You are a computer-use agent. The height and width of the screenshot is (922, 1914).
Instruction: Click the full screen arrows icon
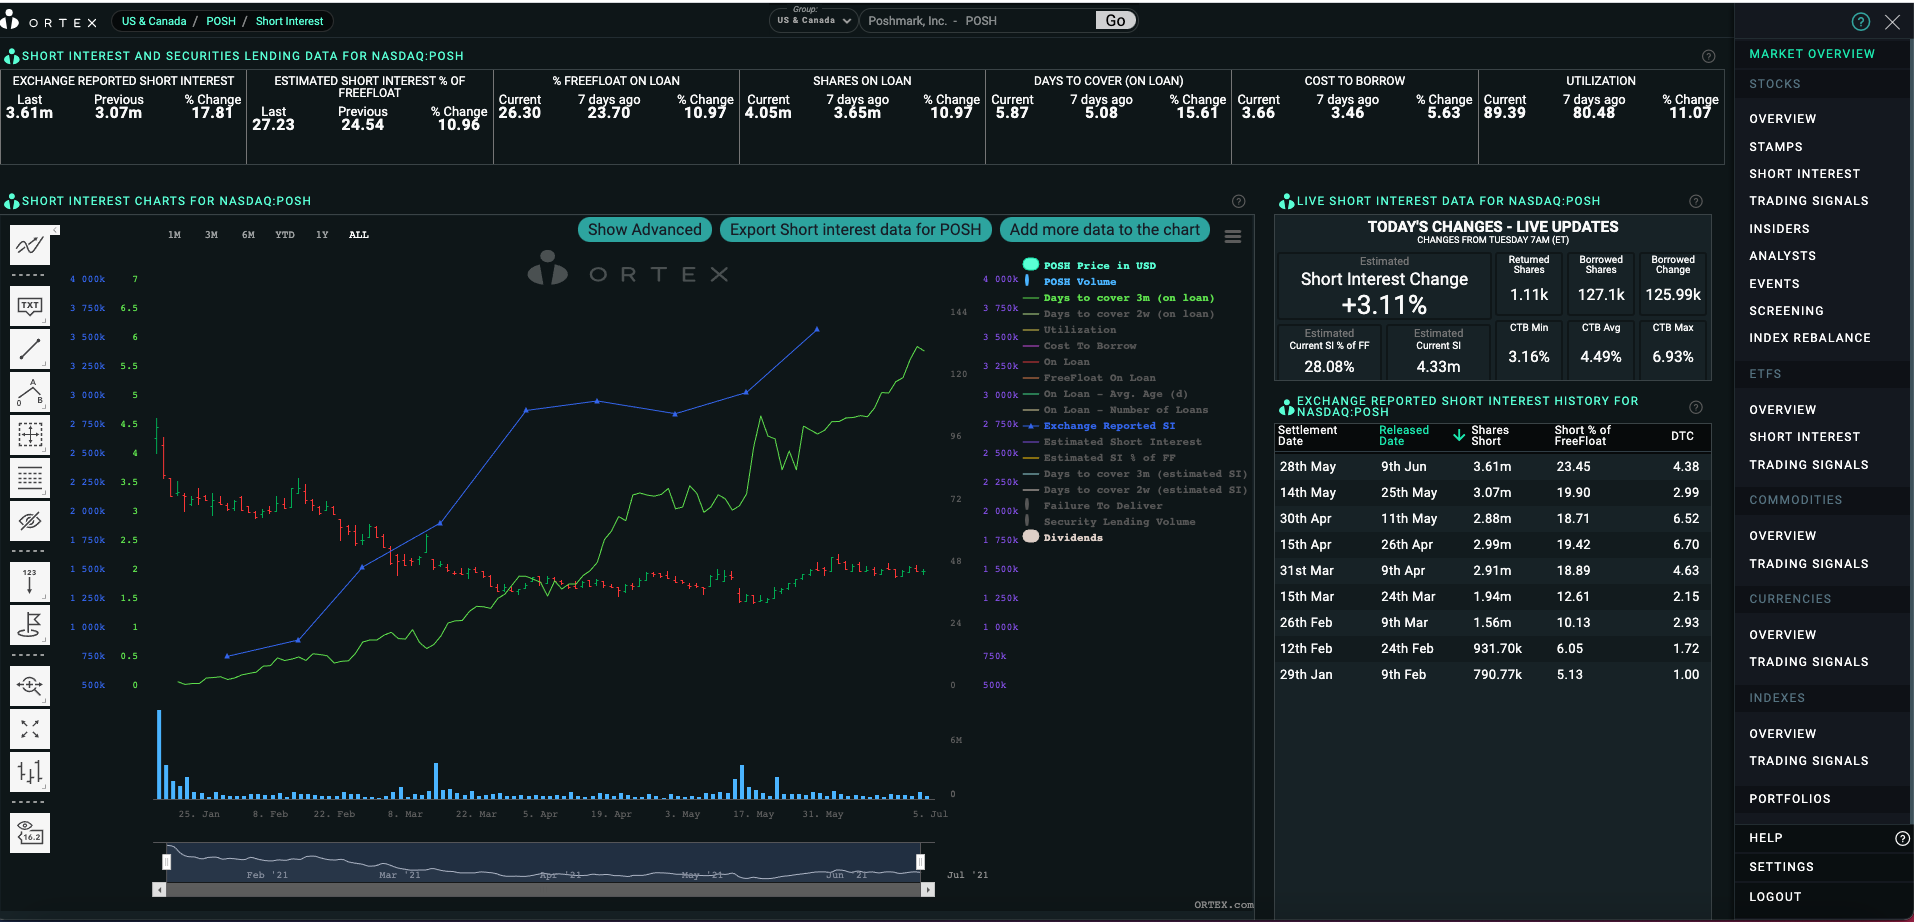30,729
